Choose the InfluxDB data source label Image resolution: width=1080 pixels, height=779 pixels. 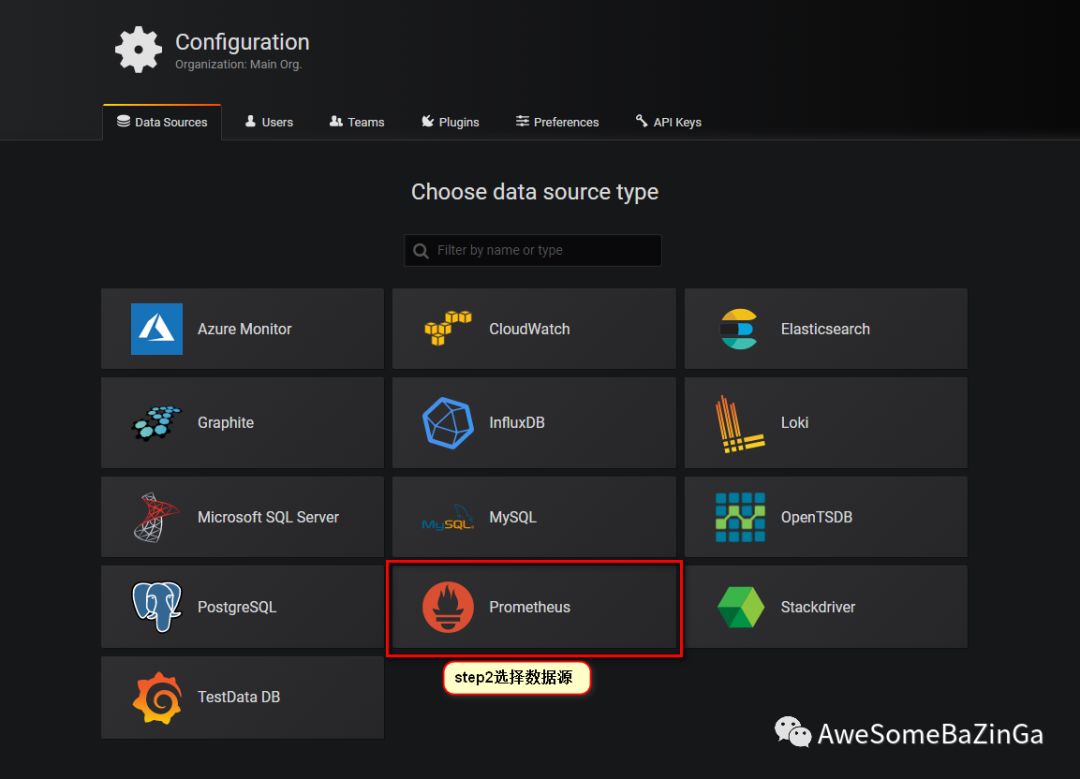(517, 423)
